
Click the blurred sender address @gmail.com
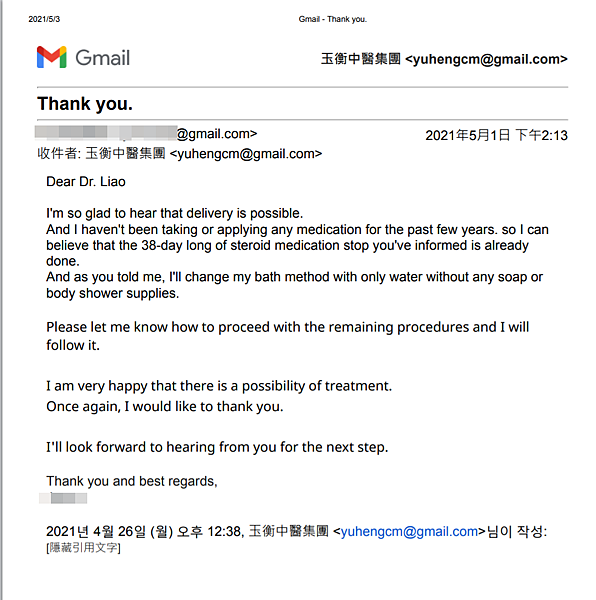click(x=146, y=133)
